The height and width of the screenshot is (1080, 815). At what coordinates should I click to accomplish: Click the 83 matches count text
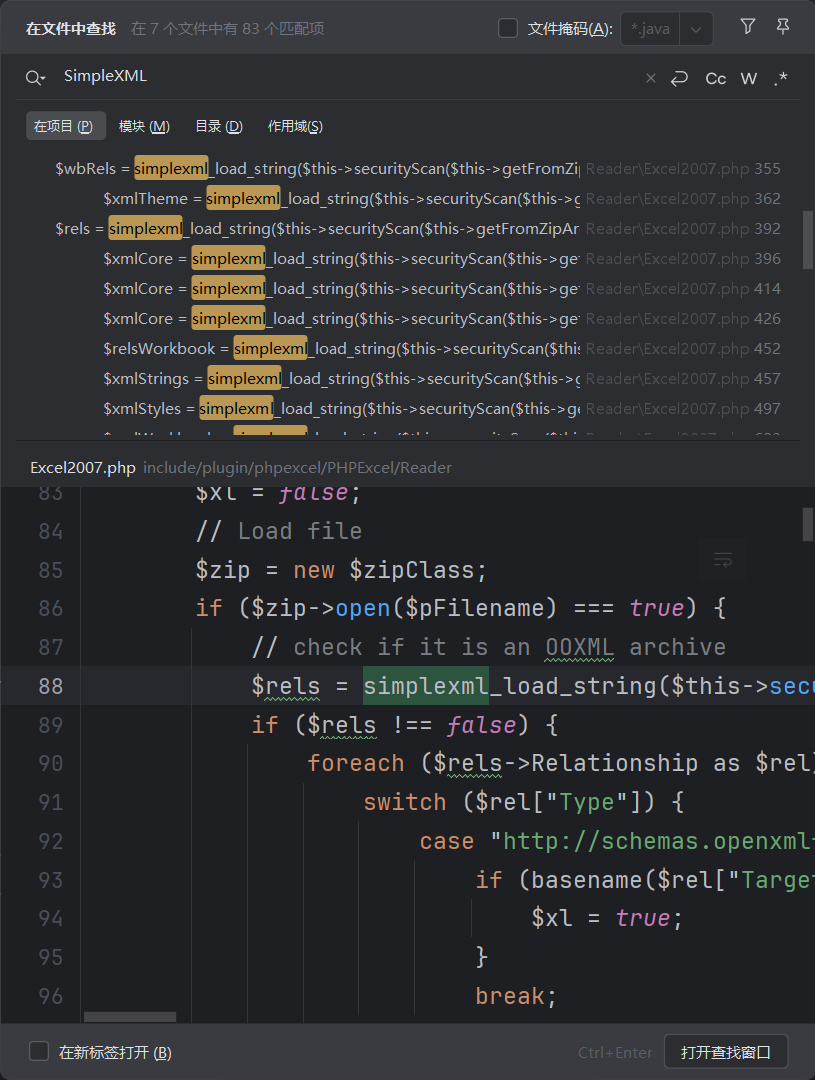[227, 29]
